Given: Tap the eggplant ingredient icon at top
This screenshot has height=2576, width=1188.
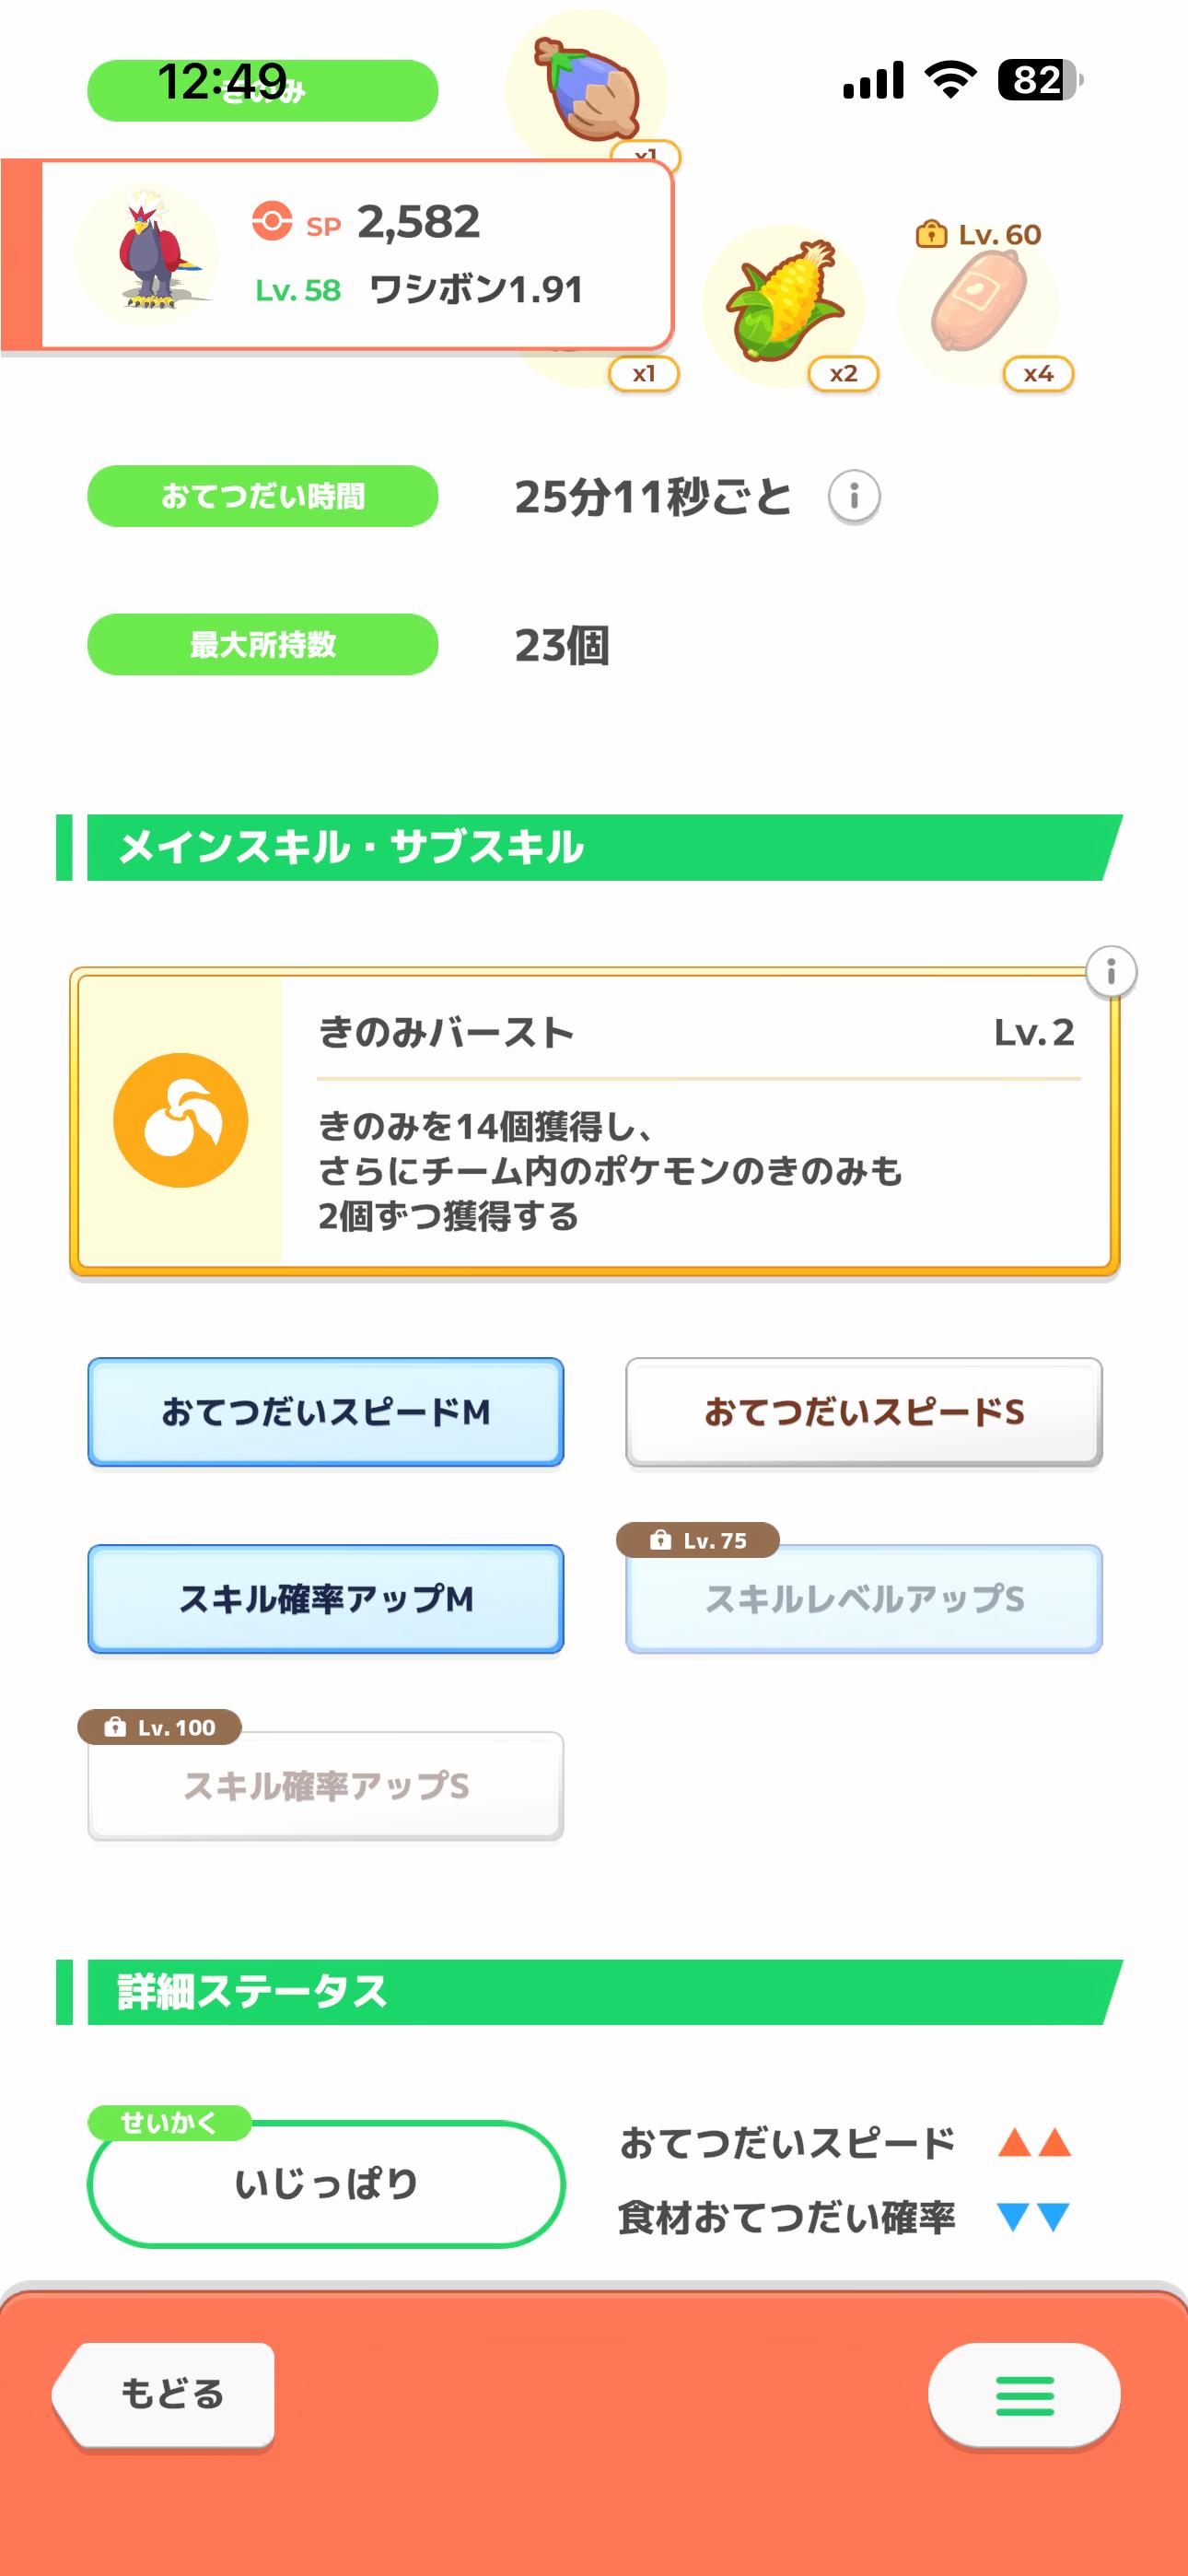Looking at the screenshot, I should tap(588, 88).
